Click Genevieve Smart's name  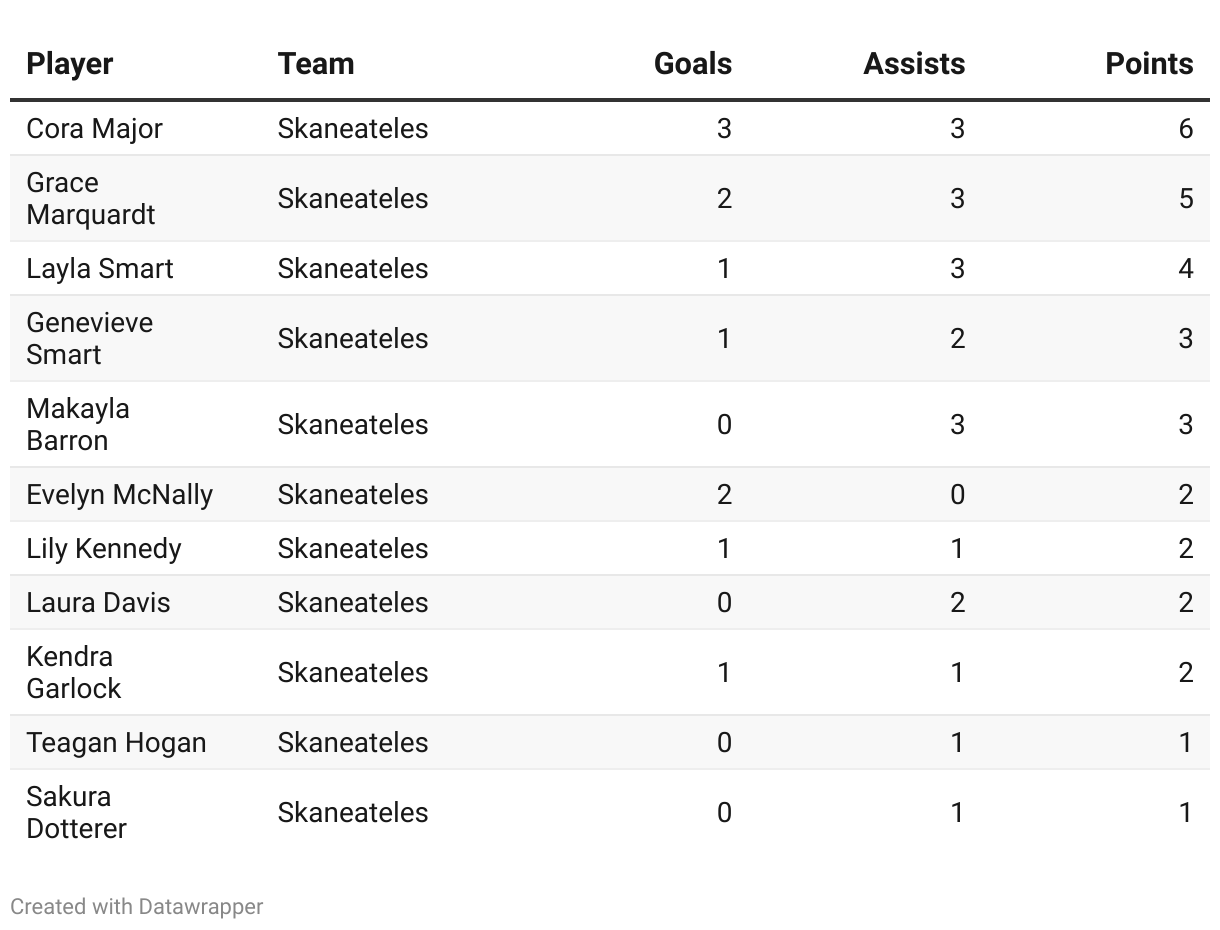click(x=90, y=339)
